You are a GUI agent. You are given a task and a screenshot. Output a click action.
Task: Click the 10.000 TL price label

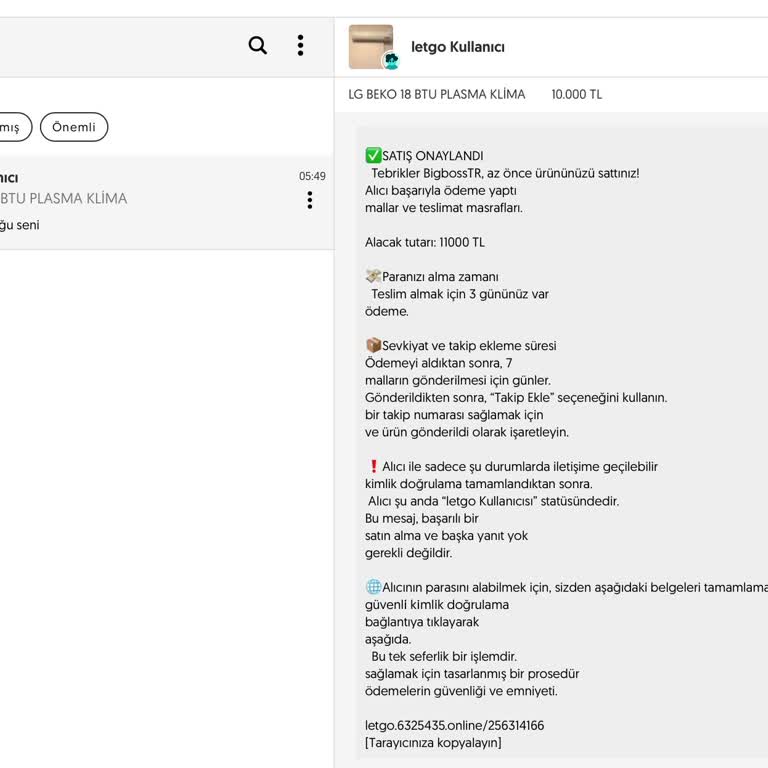[x=577, y=95]
